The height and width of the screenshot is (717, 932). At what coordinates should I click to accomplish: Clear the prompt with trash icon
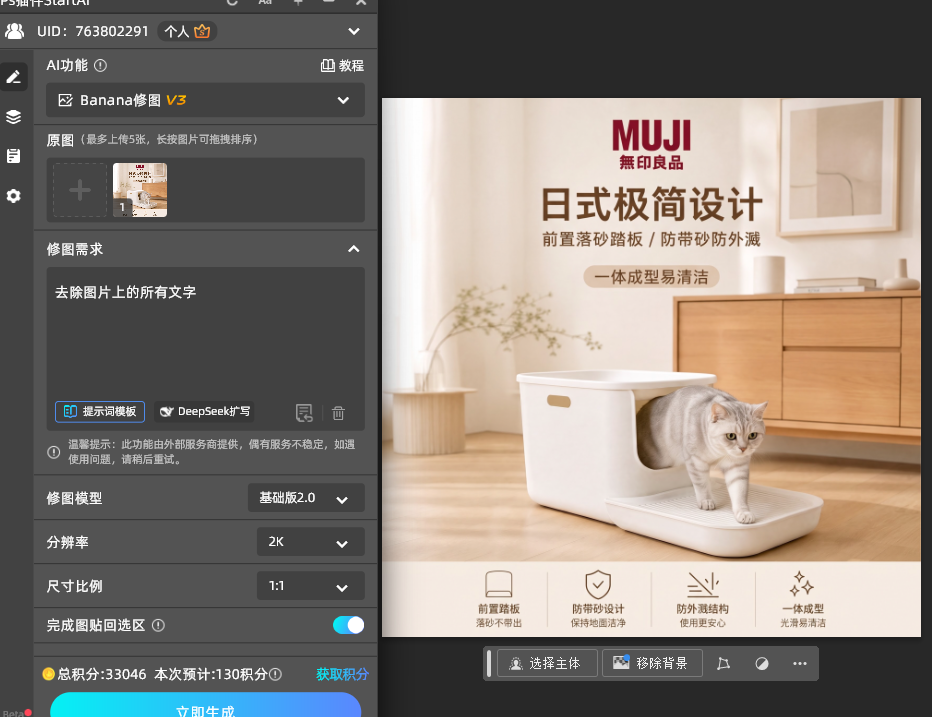tap(338, 413)
